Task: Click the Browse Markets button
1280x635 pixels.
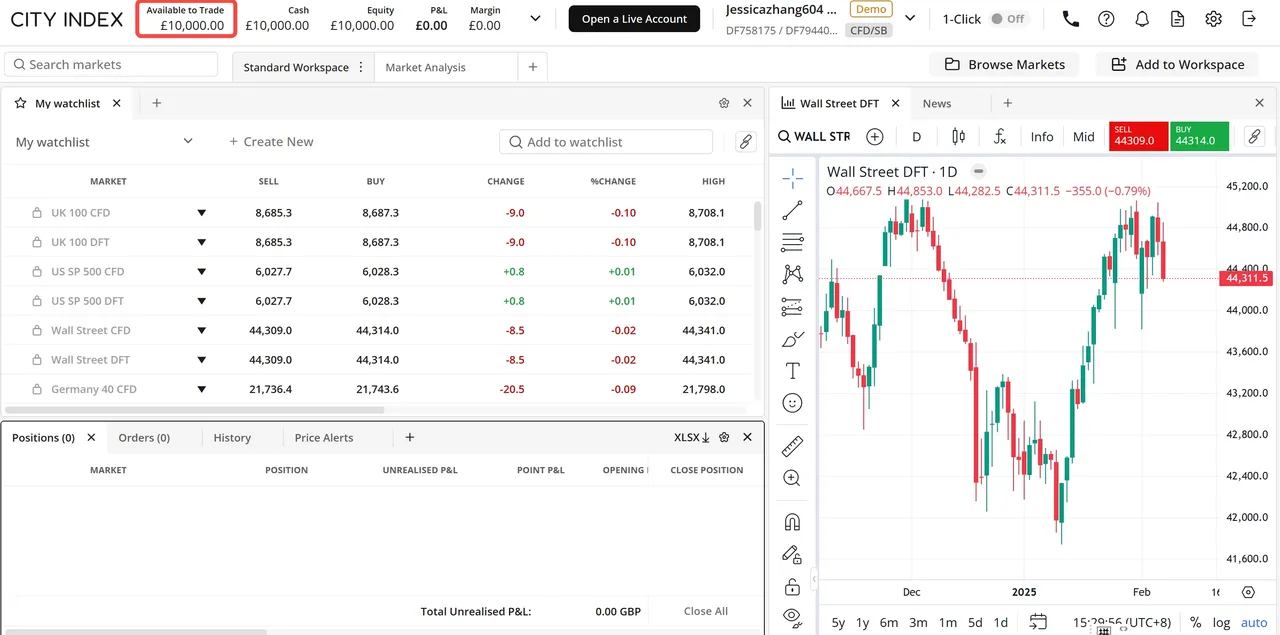Action: coord(1004,64)
